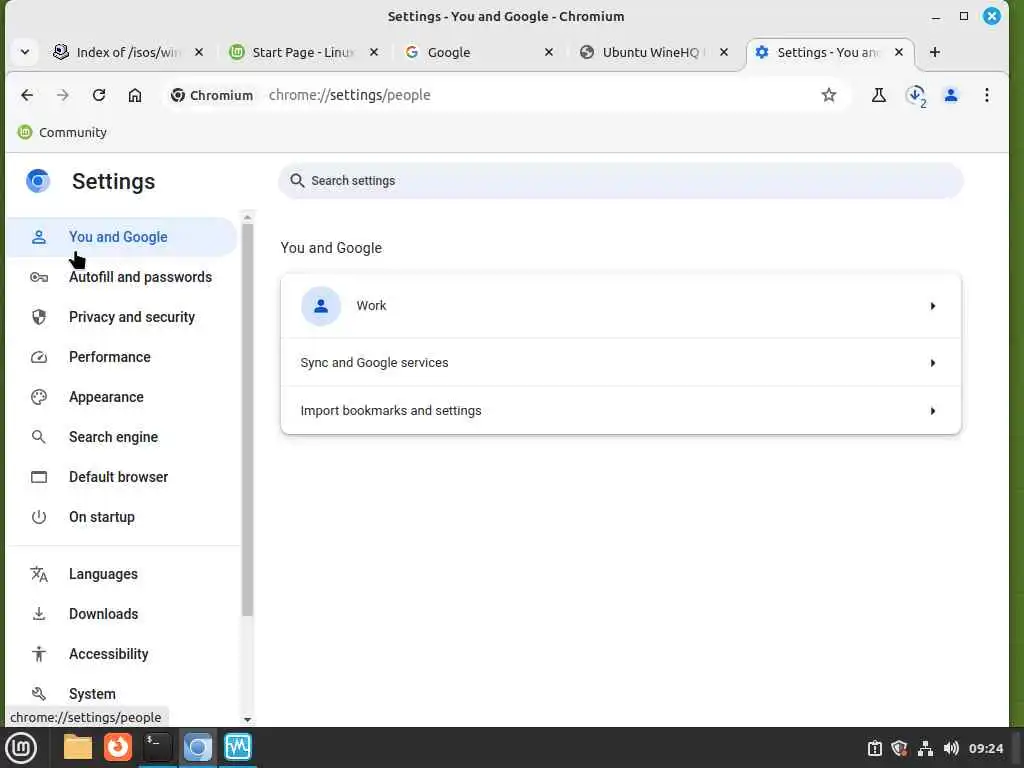Close the Start Page tab
Viewport: 1024px width, 768px height.
click(x=374, y=52)
